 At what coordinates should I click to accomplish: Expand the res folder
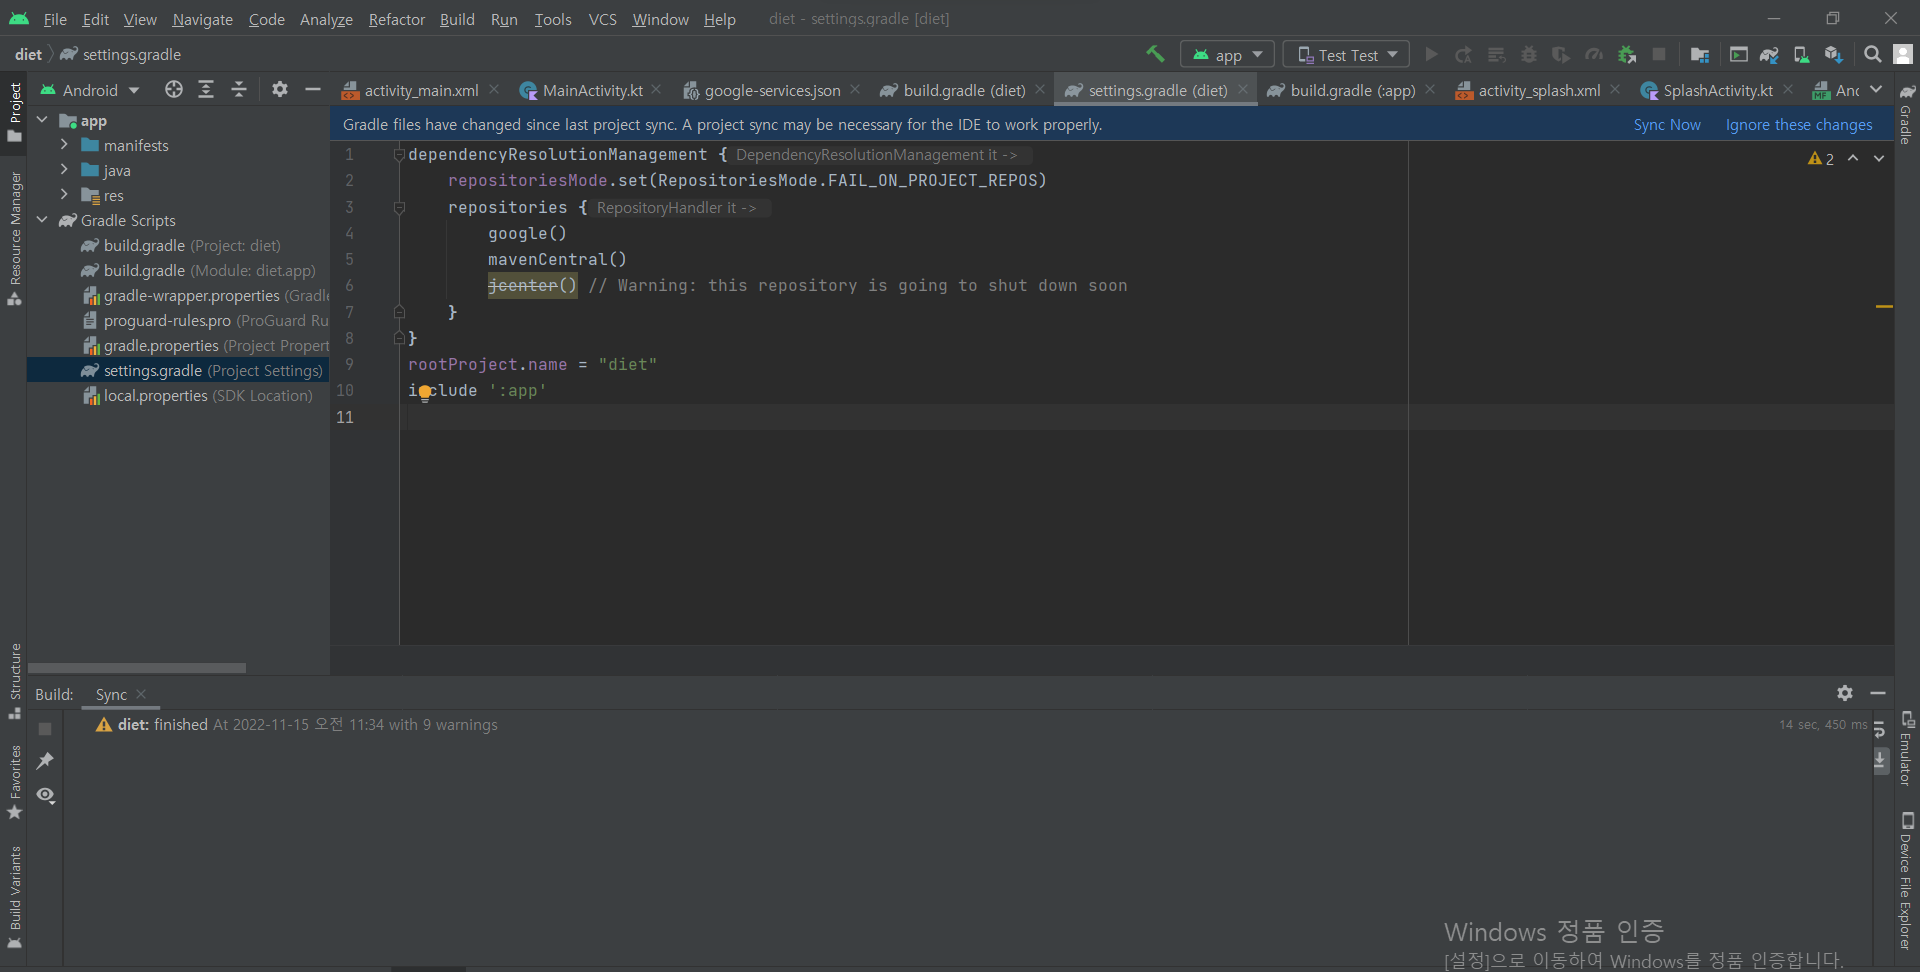pyautogui.click(x=64, y=195)
